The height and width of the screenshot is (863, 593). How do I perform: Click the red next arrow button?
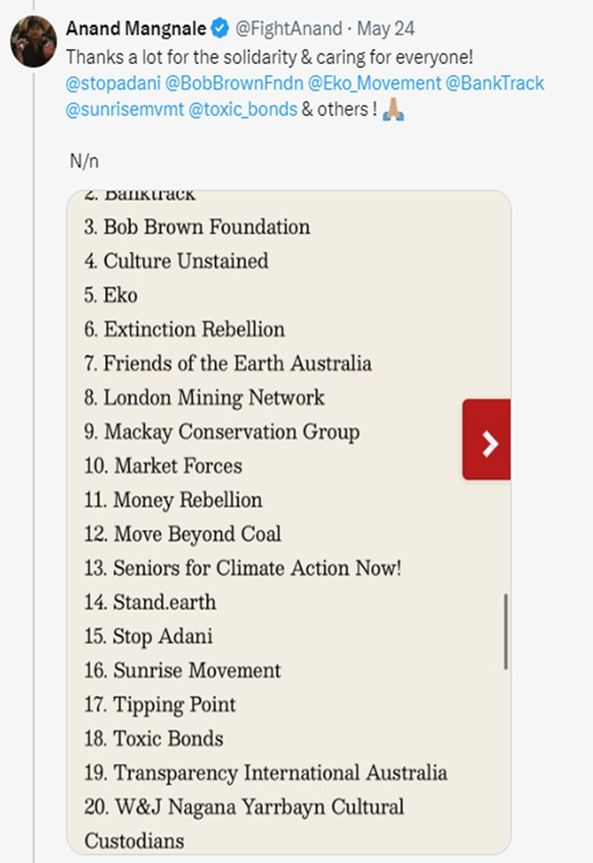click(x=487, y=439)
